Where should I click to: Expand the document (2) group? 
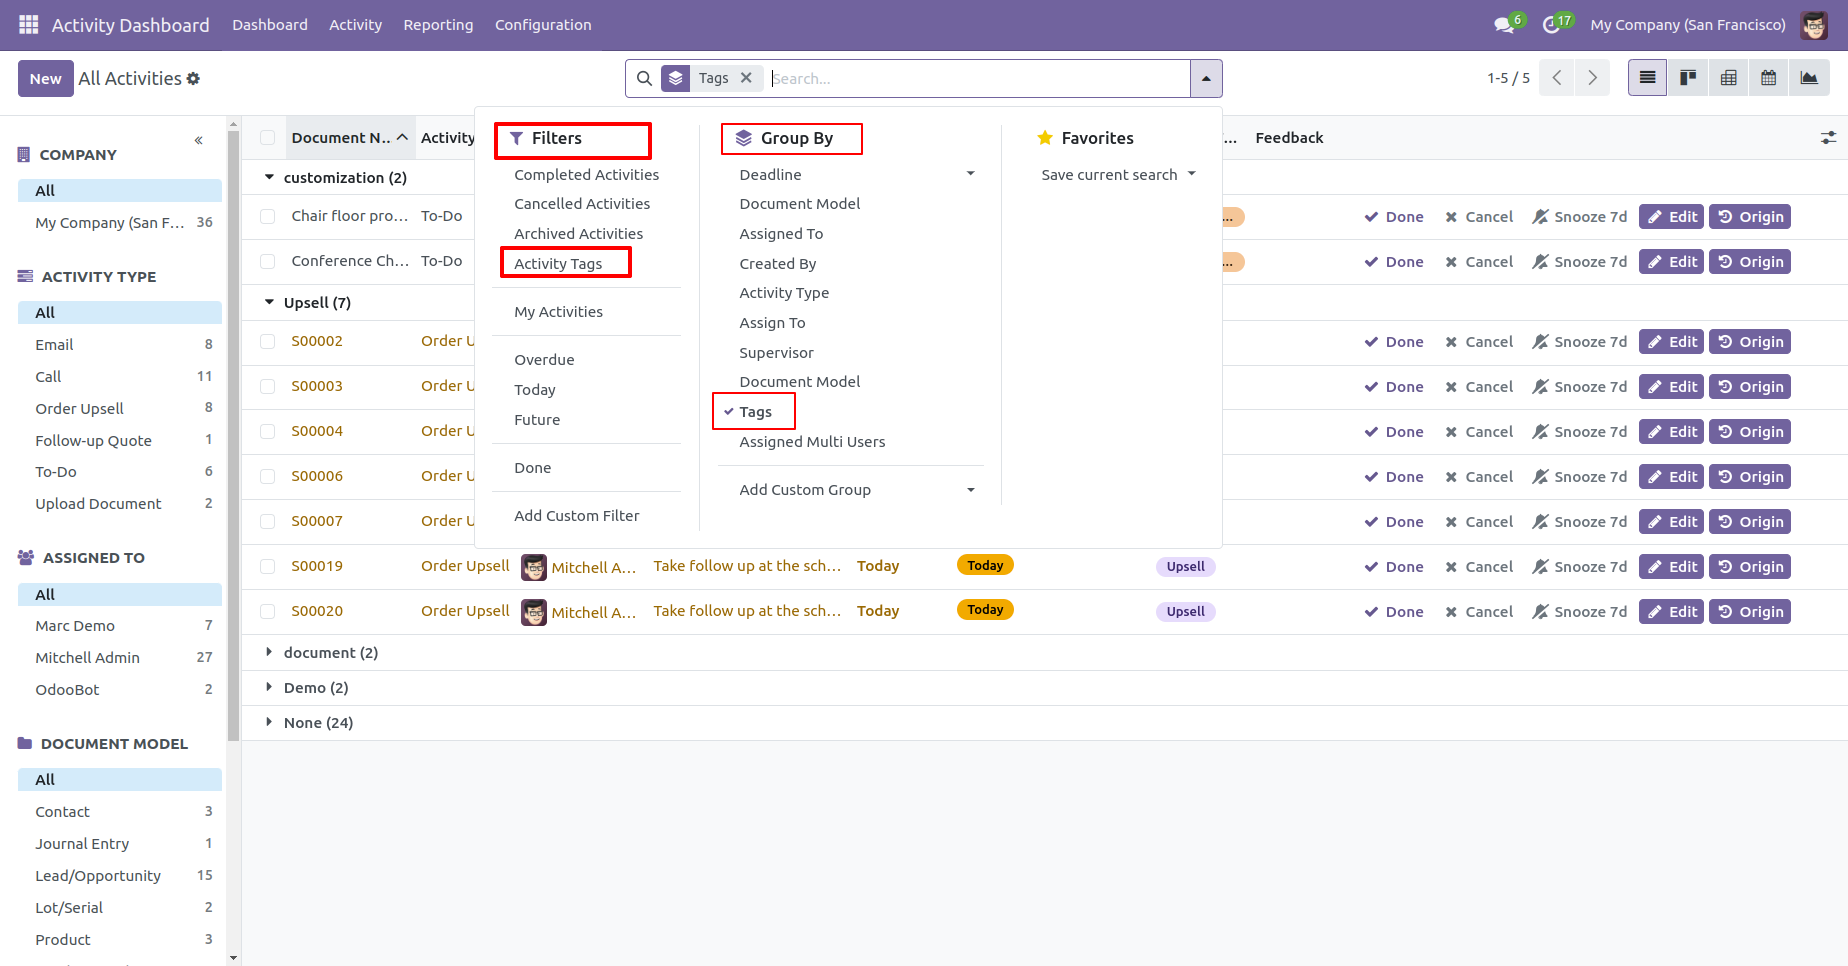(269, 652)
